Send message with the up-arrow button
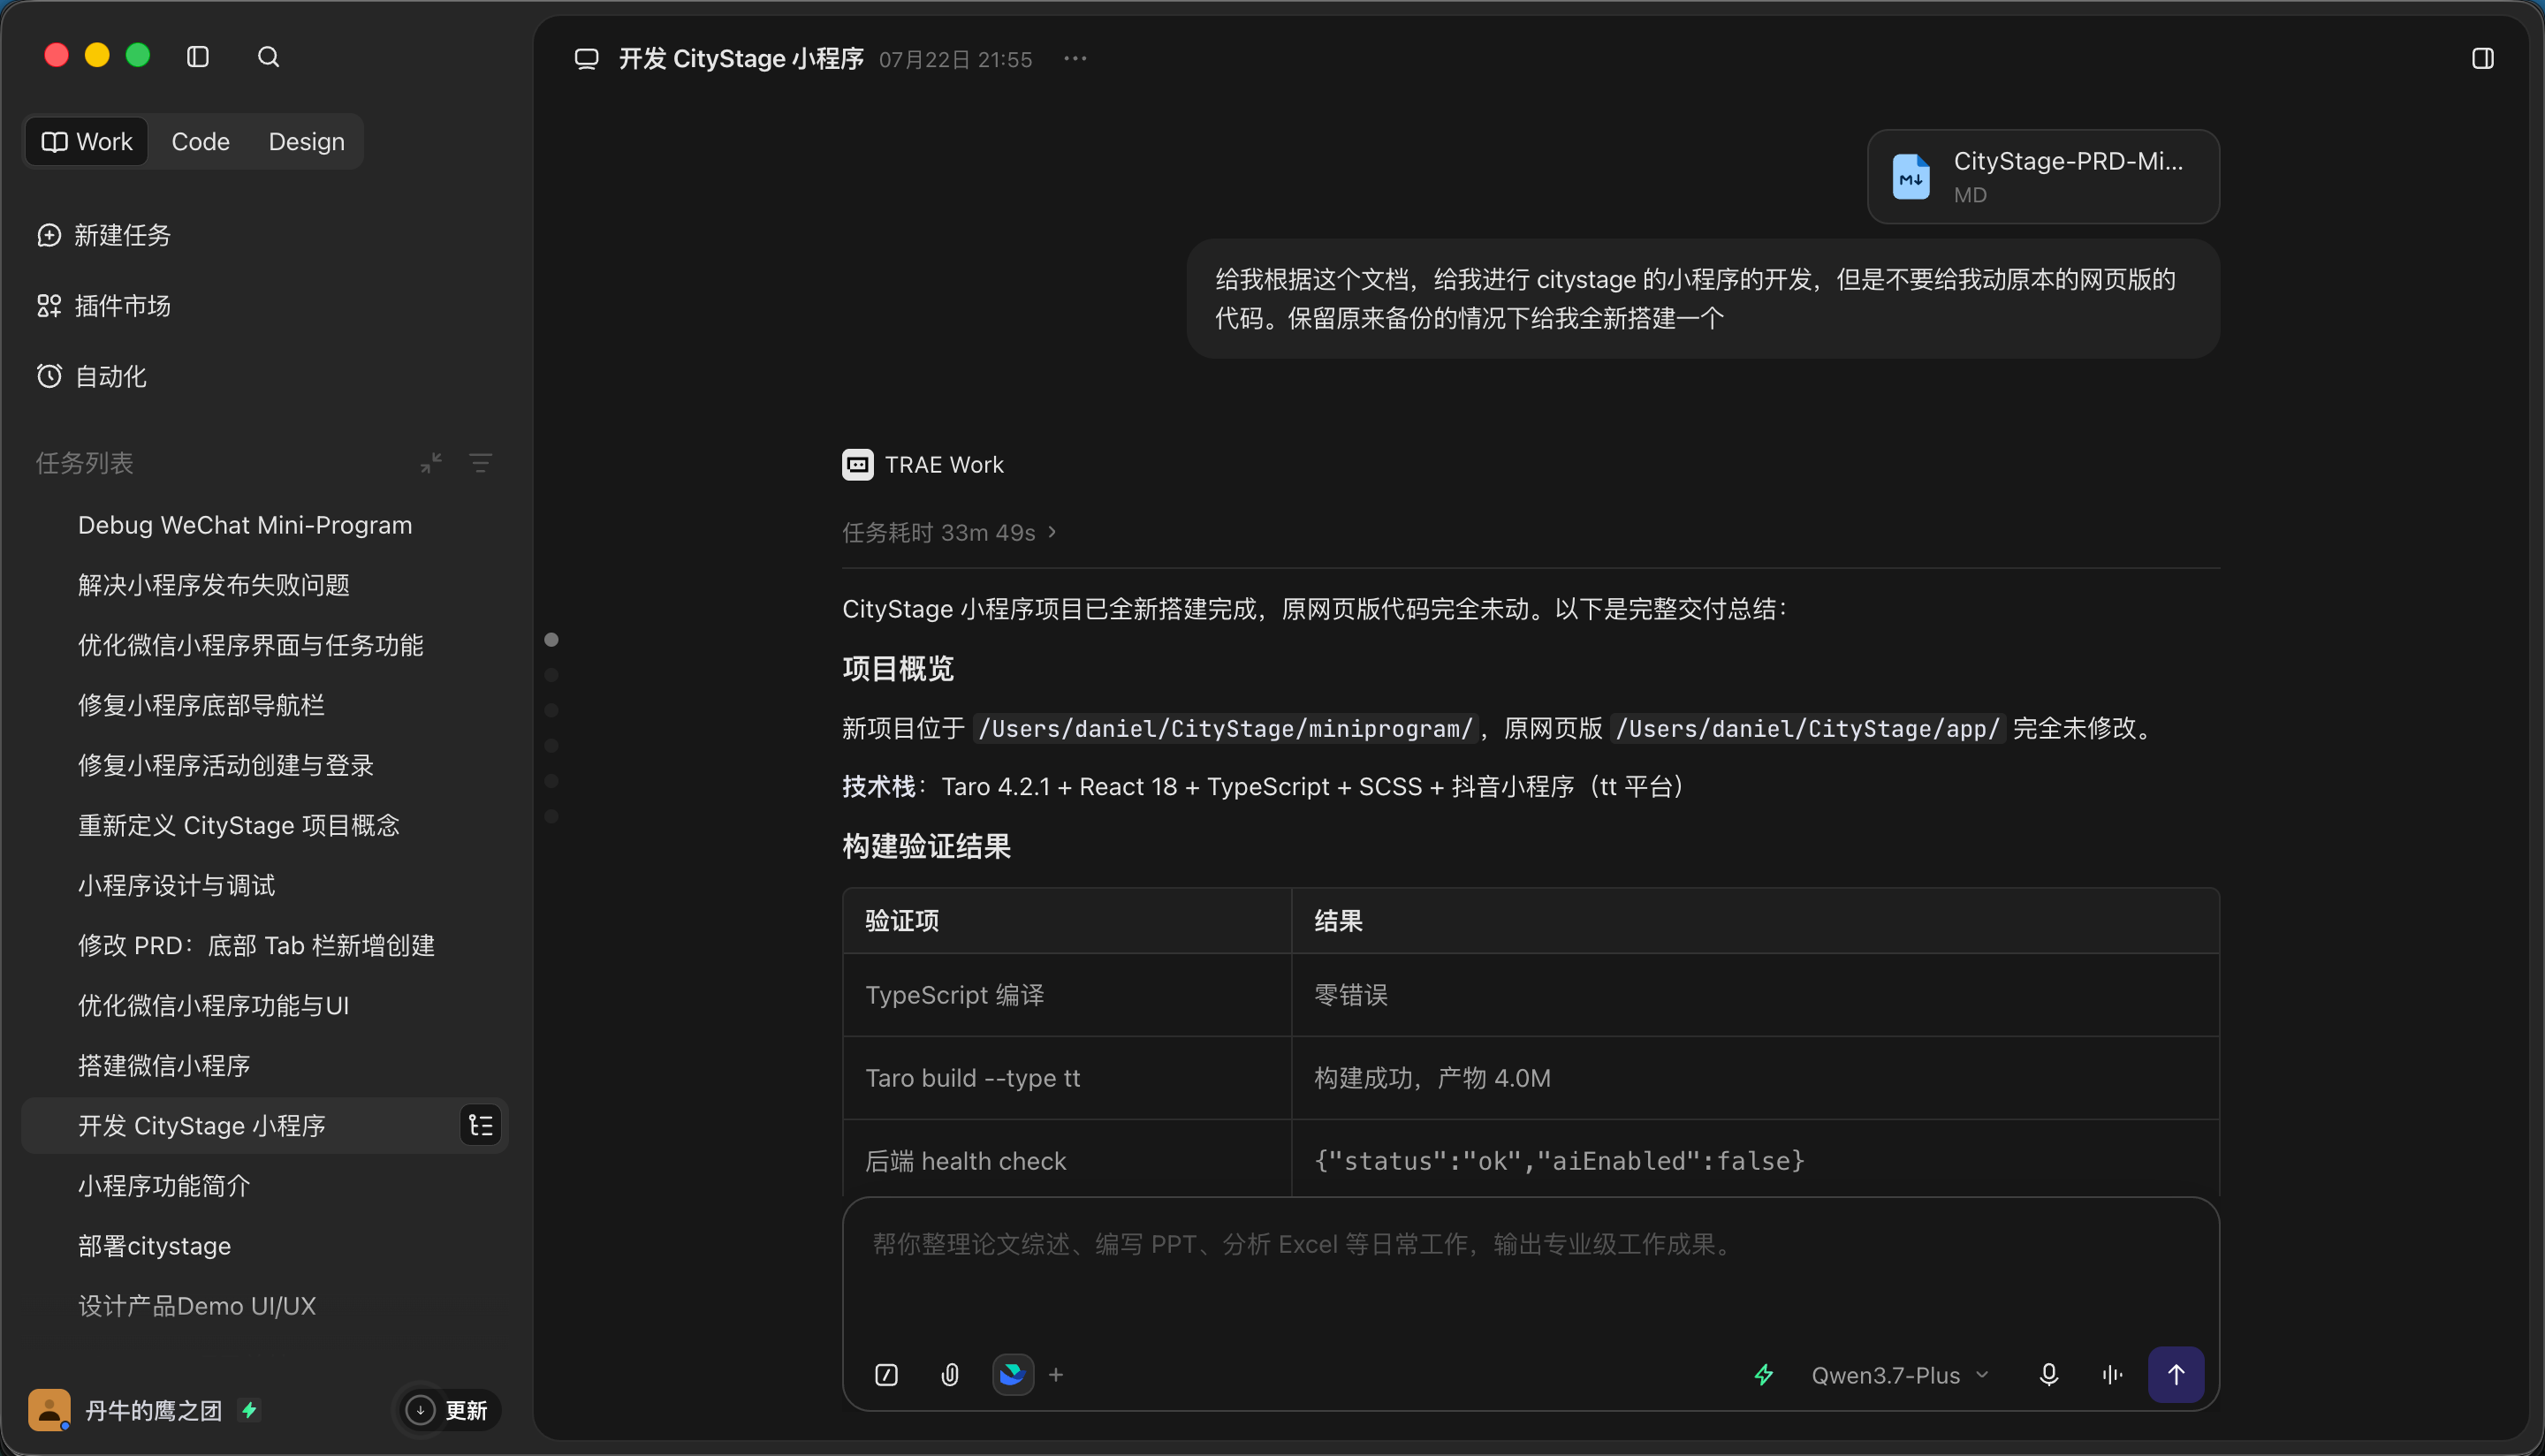Viewport: 2545px width, 1456px height. (2176, 1375)
